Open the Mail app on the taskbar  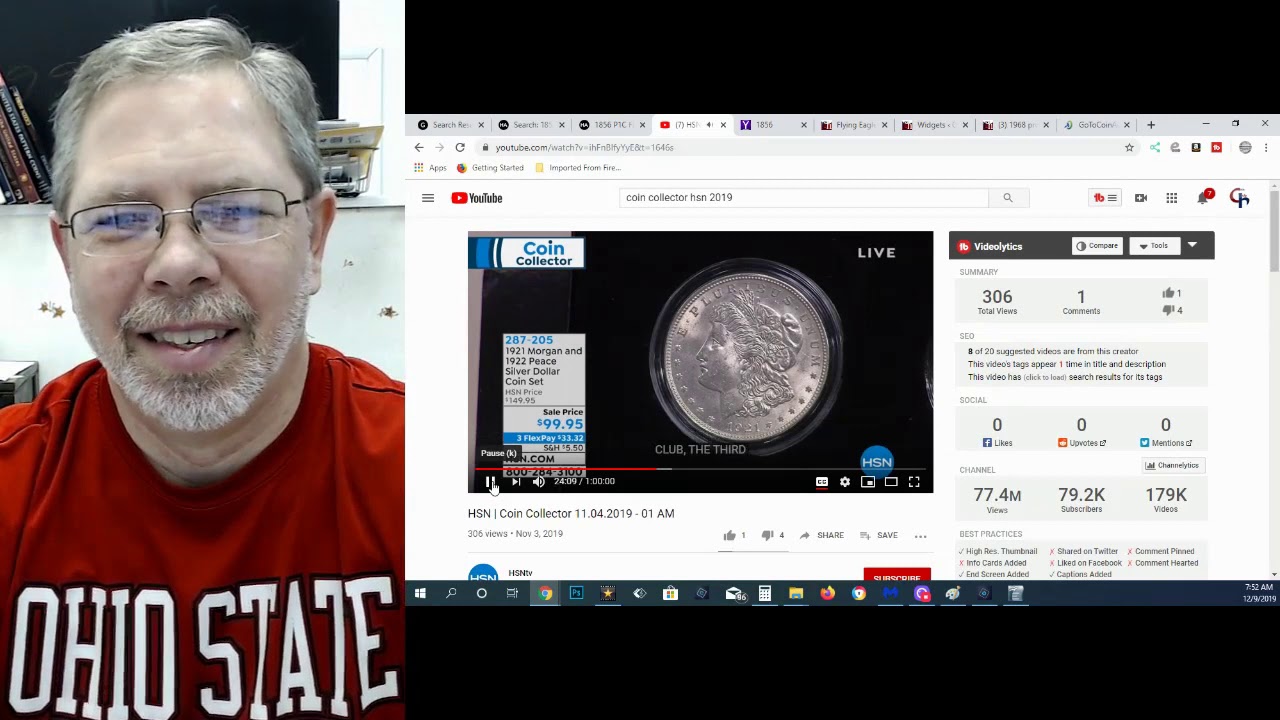735,593
